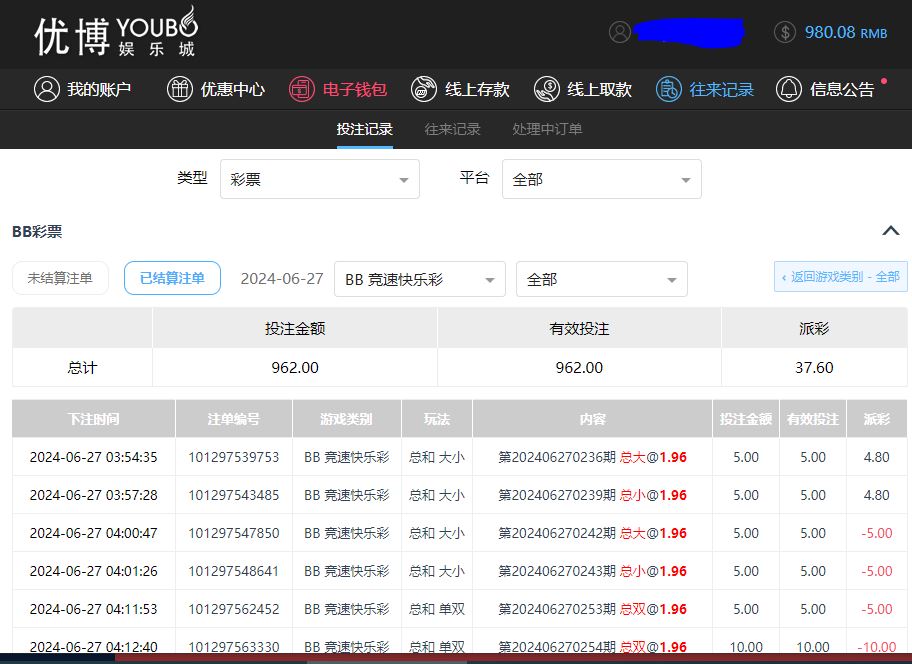Viewport: 912px width, 664px height.
Task: Open the 电子钱包 wallet icon
Action: click(x=301, y=89)
